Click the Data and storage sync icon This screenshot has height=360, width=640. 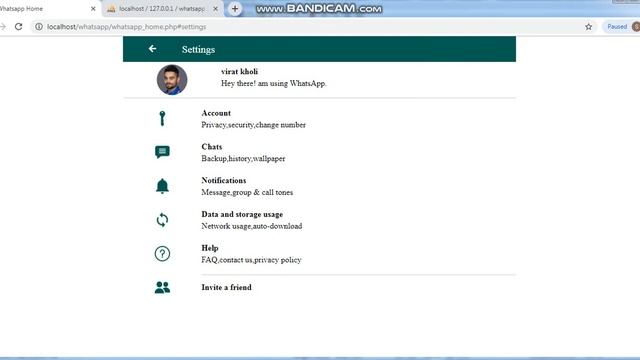pyautogui.click(x=162, y=220)
